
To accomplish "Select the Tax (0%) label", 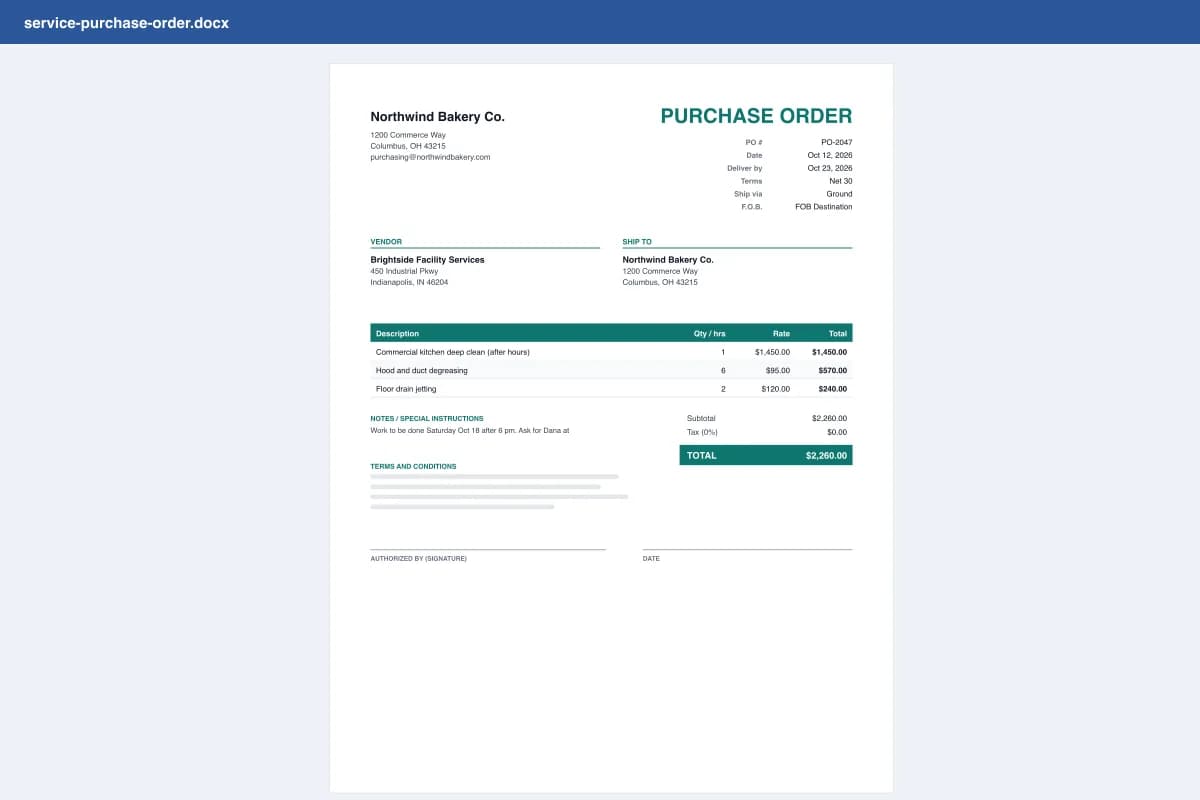I will tap(702, 432).
